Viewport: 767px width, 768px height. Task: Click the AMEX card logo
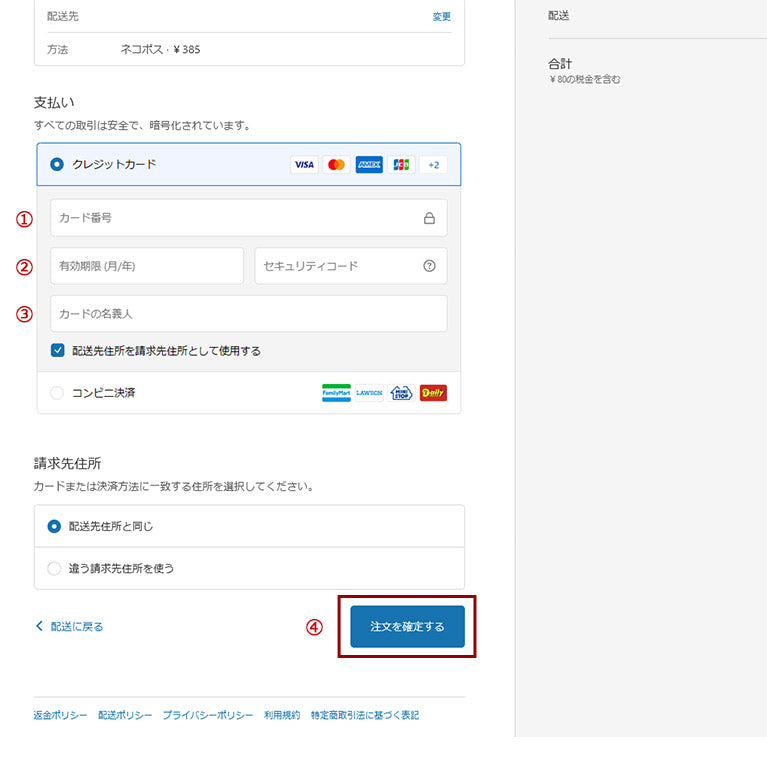coord(369,165)
